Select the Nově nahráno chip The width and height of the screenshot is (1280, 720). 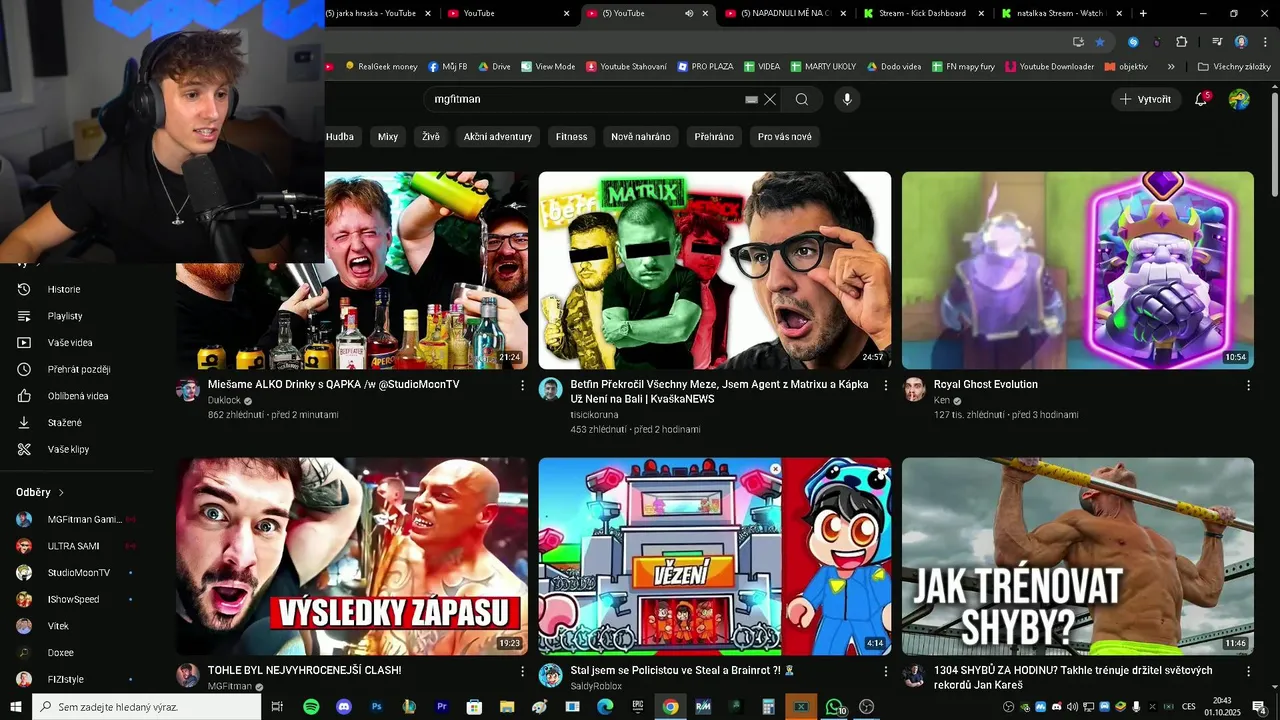[x=641, y=136]
